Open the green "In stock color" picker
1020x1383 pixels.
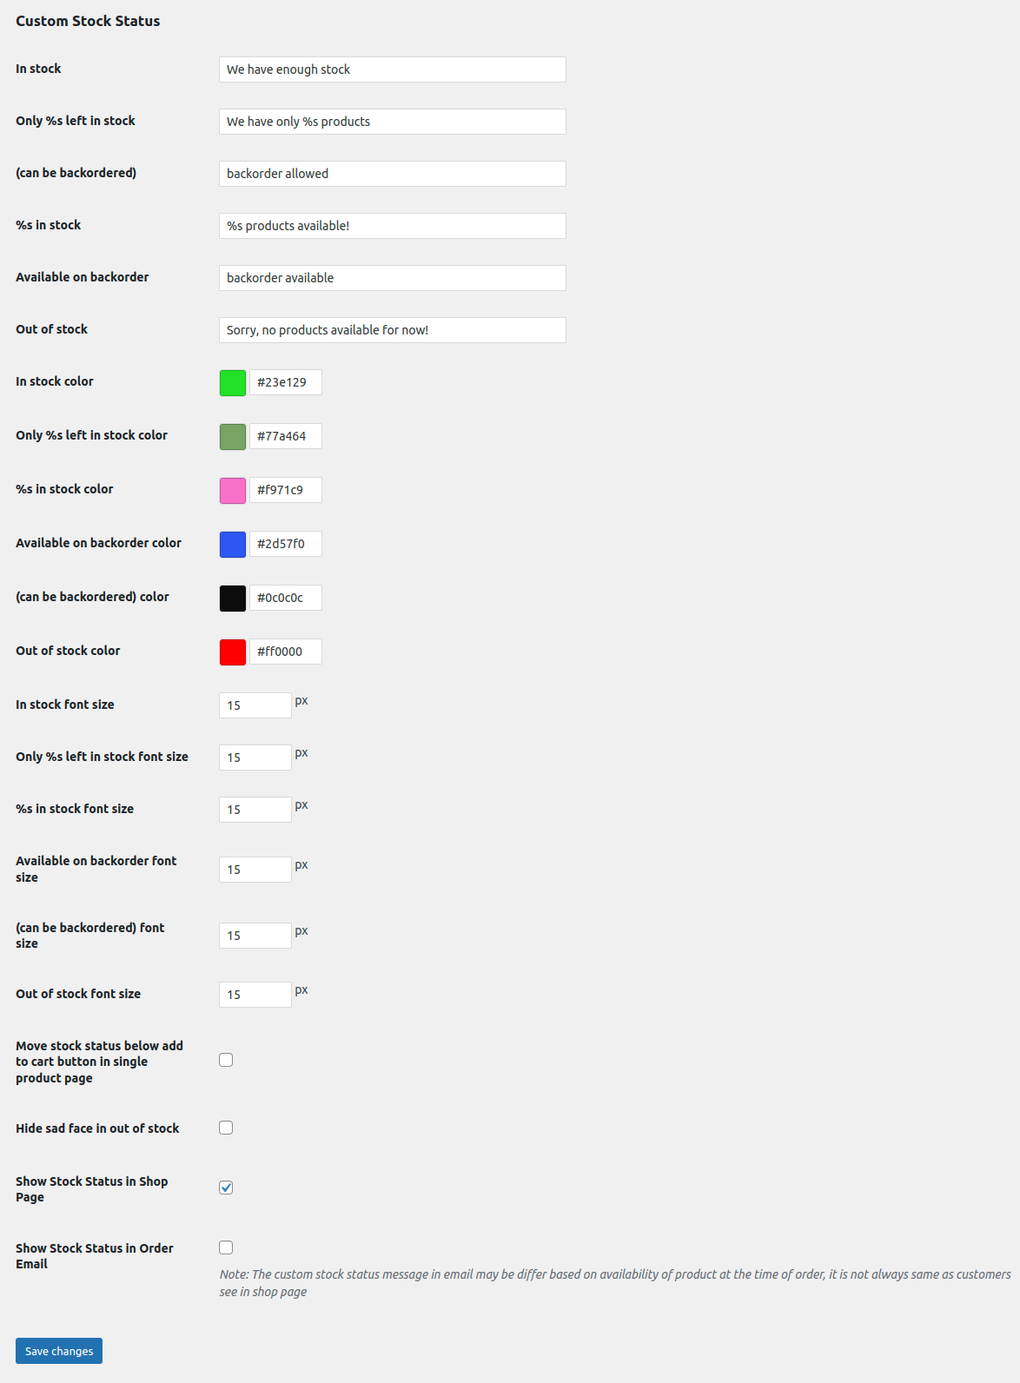pos(232,382)
